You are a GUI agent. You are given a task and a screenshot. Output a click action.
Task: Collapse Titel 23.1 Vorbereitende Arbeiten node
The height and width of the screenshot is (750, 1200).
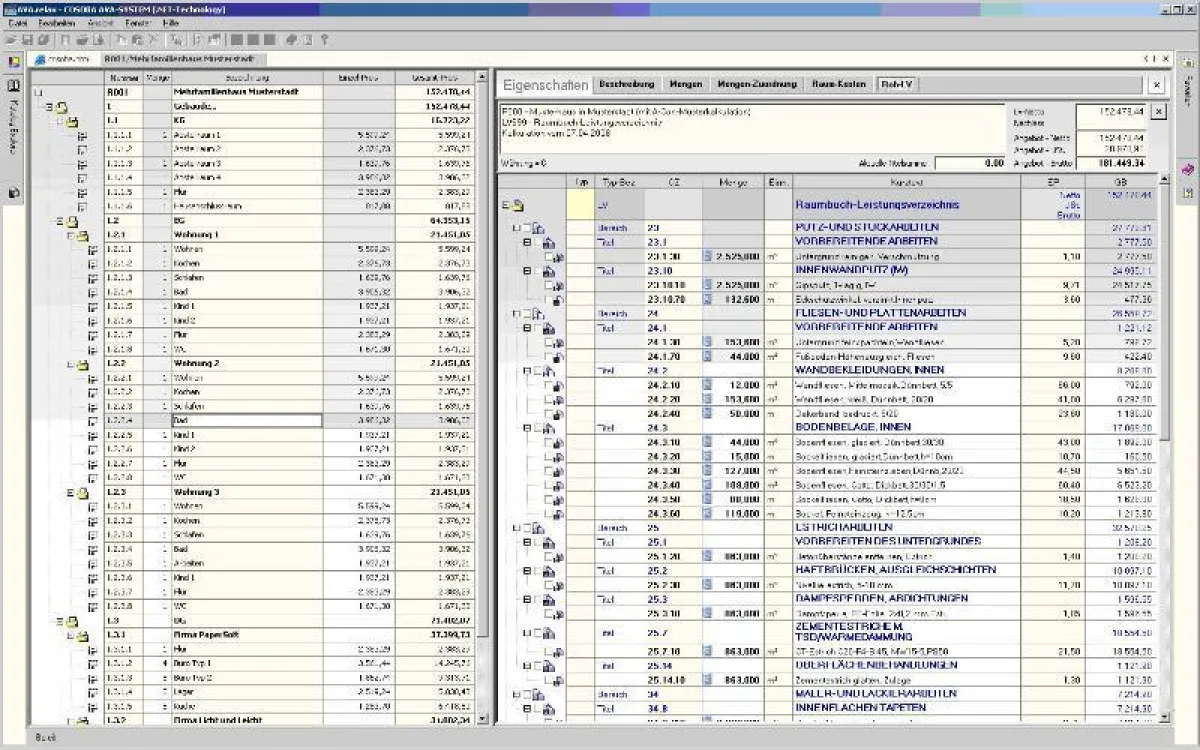click(527, 243)
